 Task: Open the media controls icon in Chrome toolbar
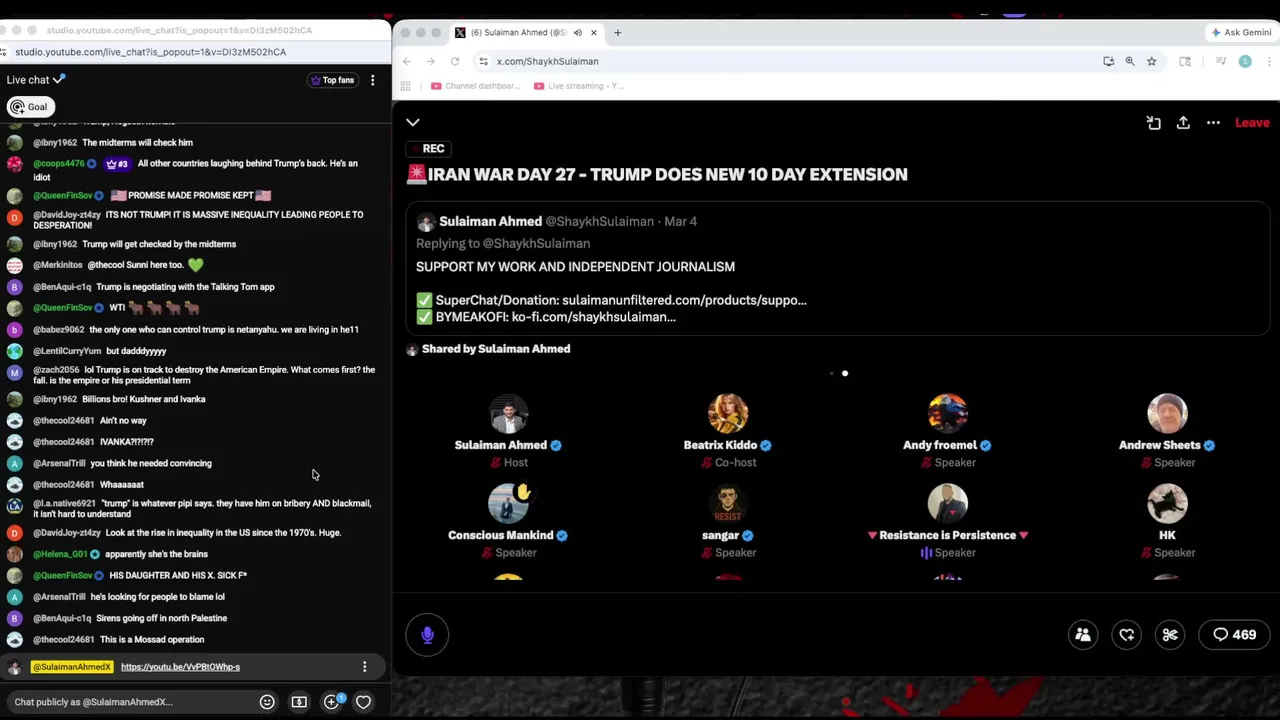coord(1220,61)
